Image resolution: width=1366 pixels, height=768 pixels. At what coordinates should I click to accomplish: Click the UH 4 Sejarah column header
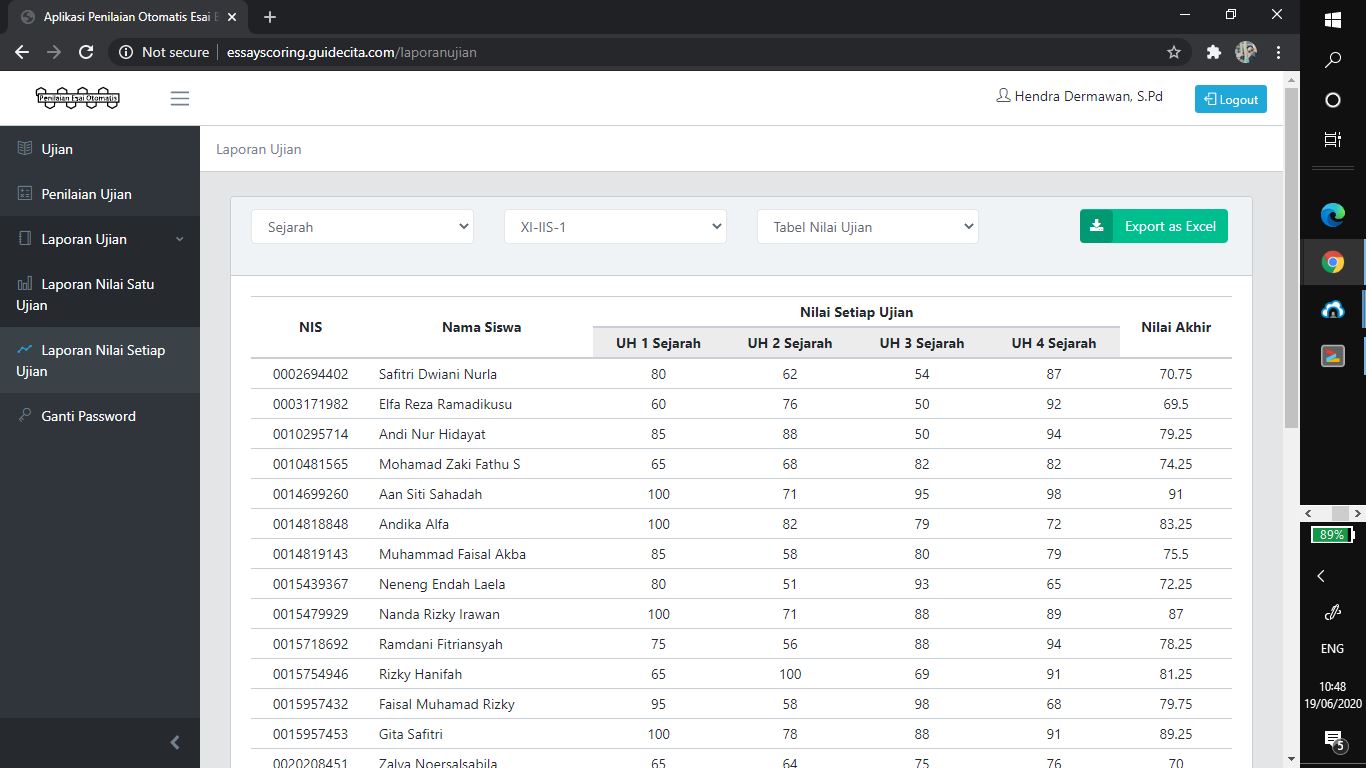pyautogui.click(x=1054, y=343)
